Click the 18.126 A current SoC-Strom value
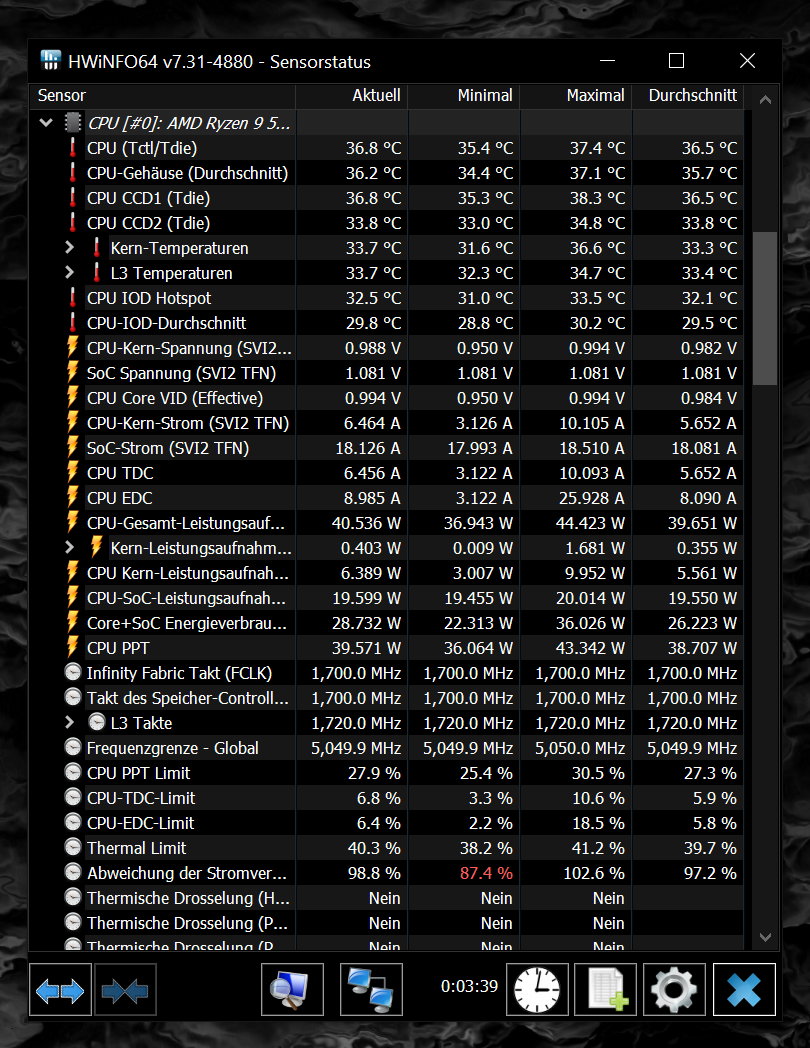Viewport: 810px width, 1048px height. coord(368,448)
